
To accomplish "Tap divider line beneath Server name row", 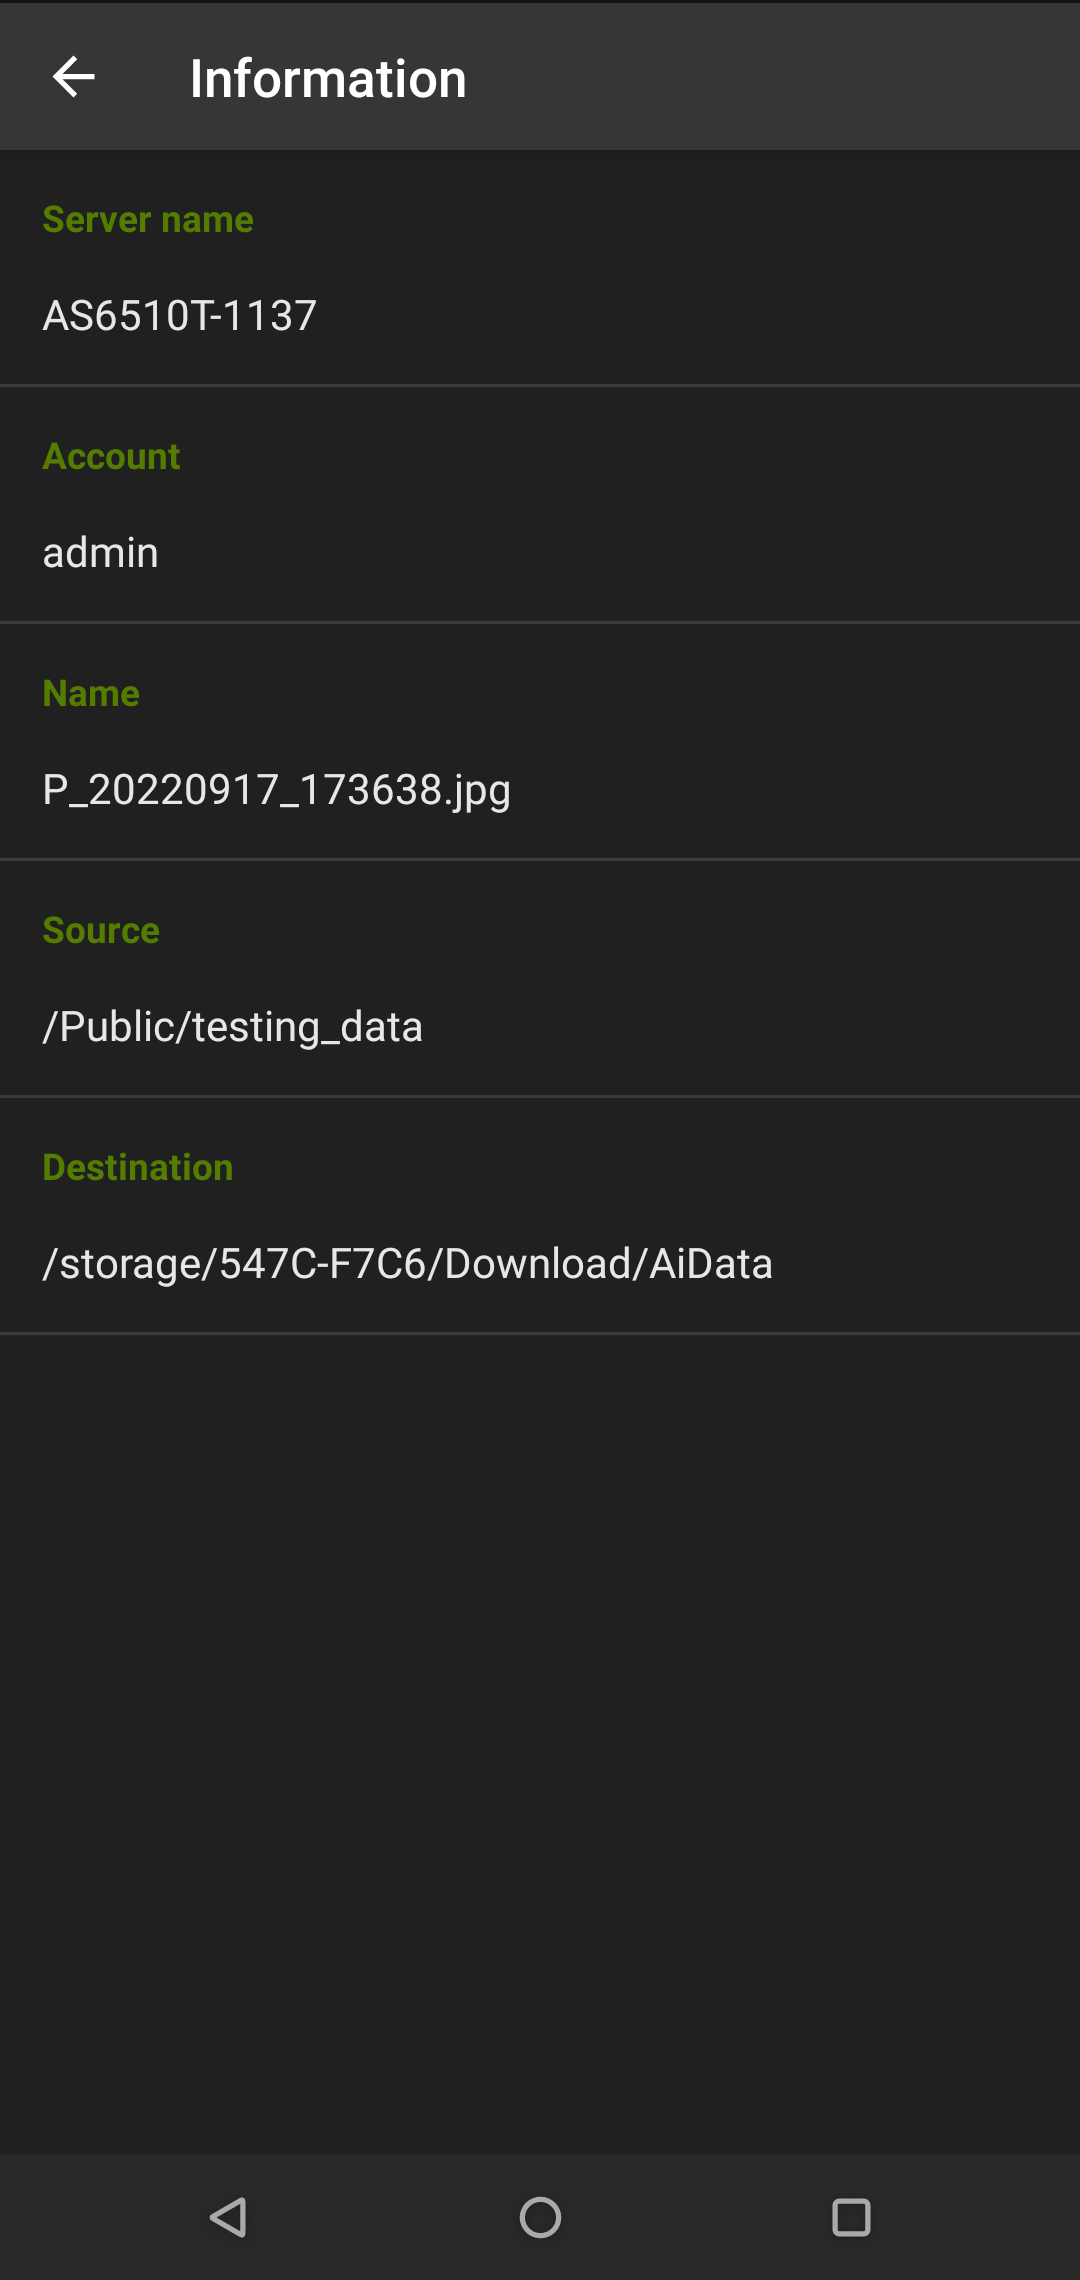I will pos(540,385).
